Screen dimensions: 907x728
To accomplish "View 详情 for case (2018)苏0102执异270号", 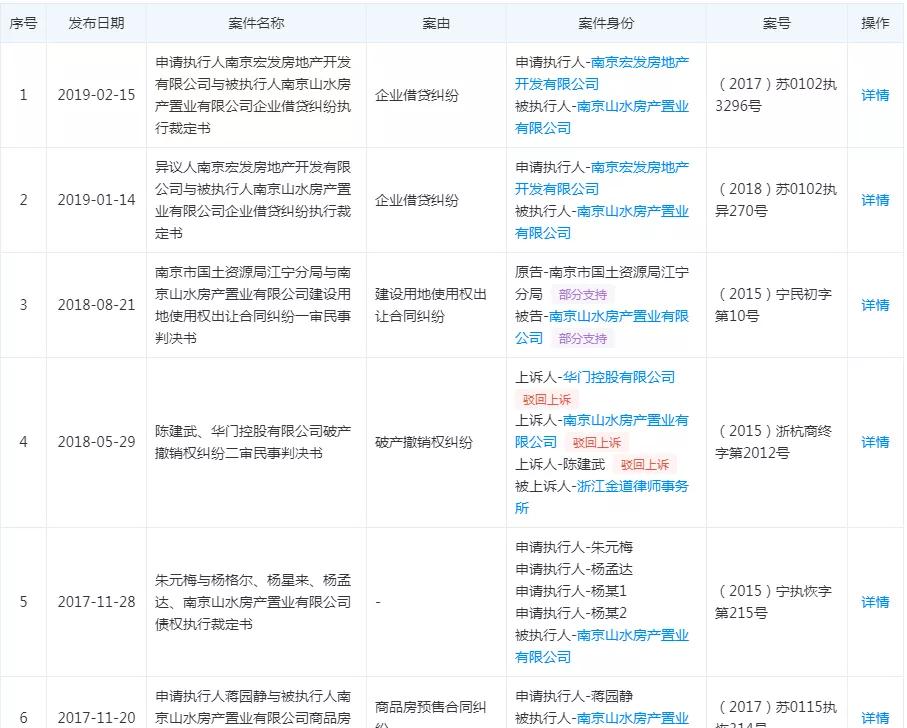I will (x=874, y=200).
